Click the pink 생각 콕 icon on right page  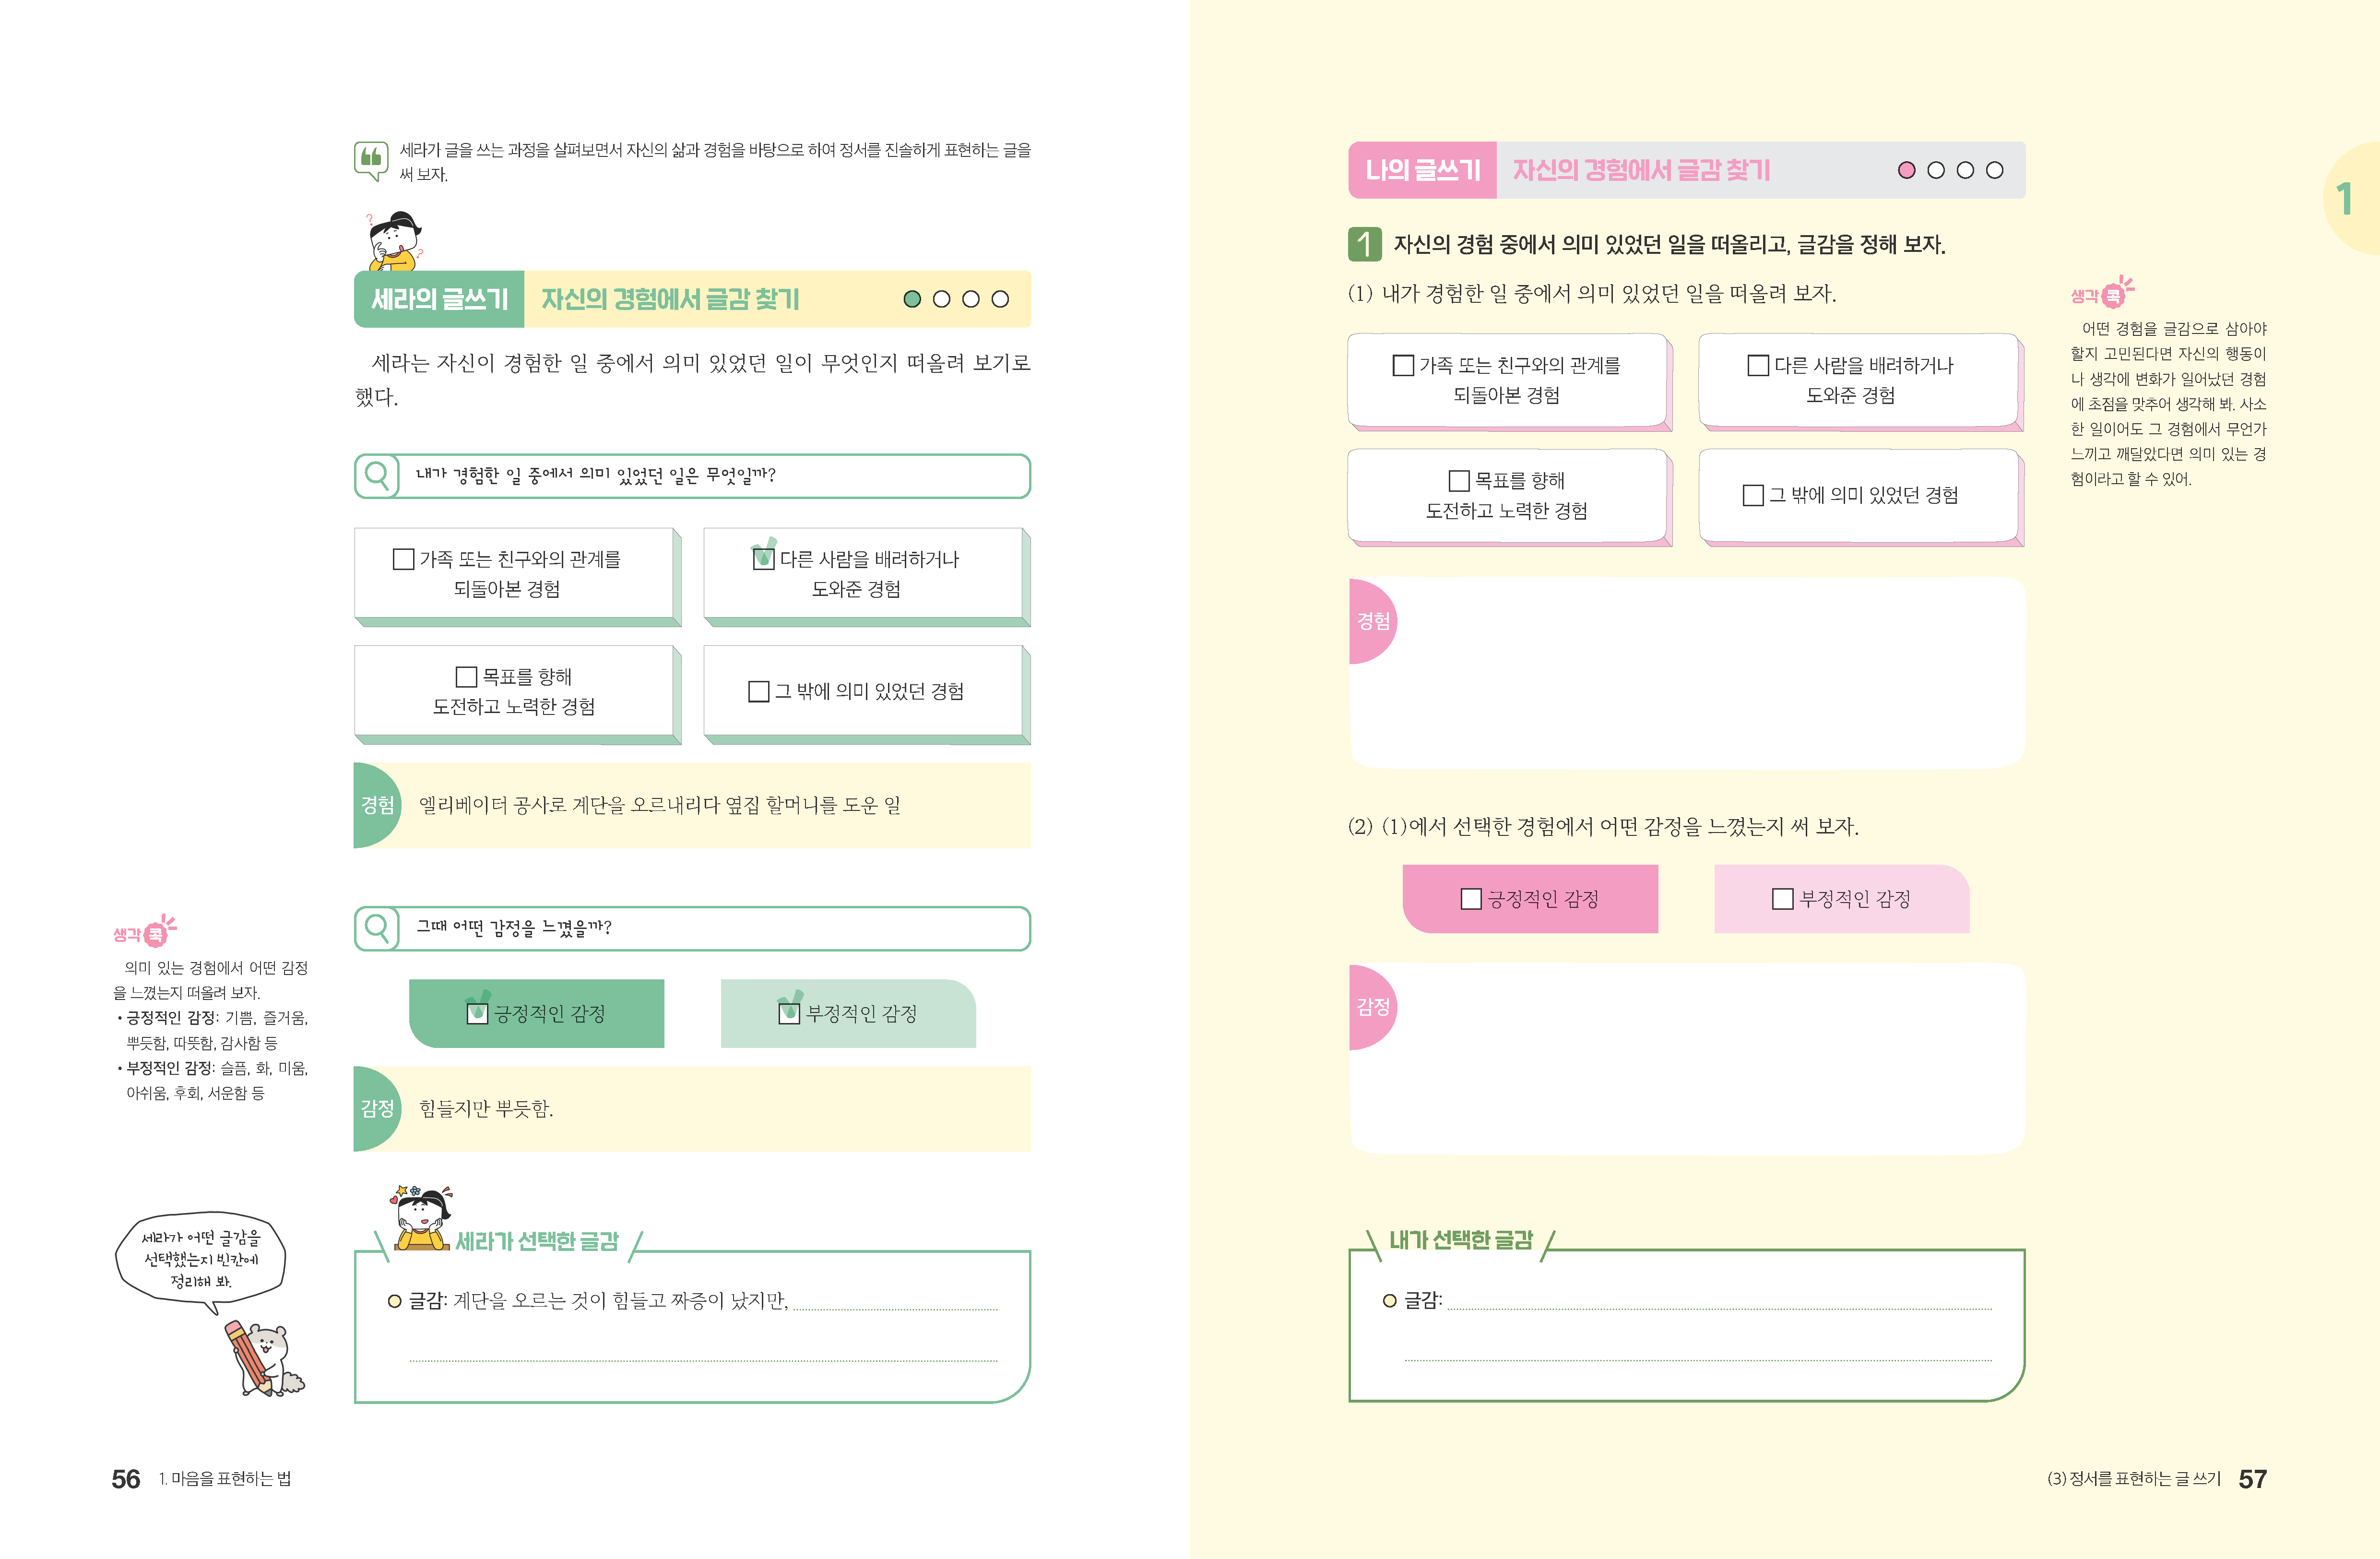[x=2104, y=293]
